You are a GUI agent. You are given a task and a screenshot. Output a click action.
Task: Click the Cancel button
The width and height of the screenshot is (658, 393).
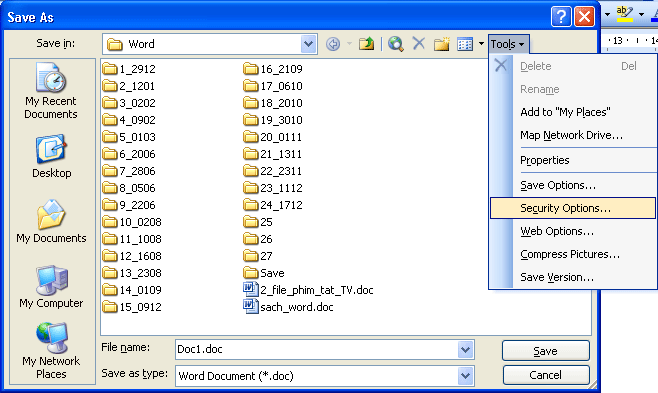pyautogui.click(x=546, y=375)
